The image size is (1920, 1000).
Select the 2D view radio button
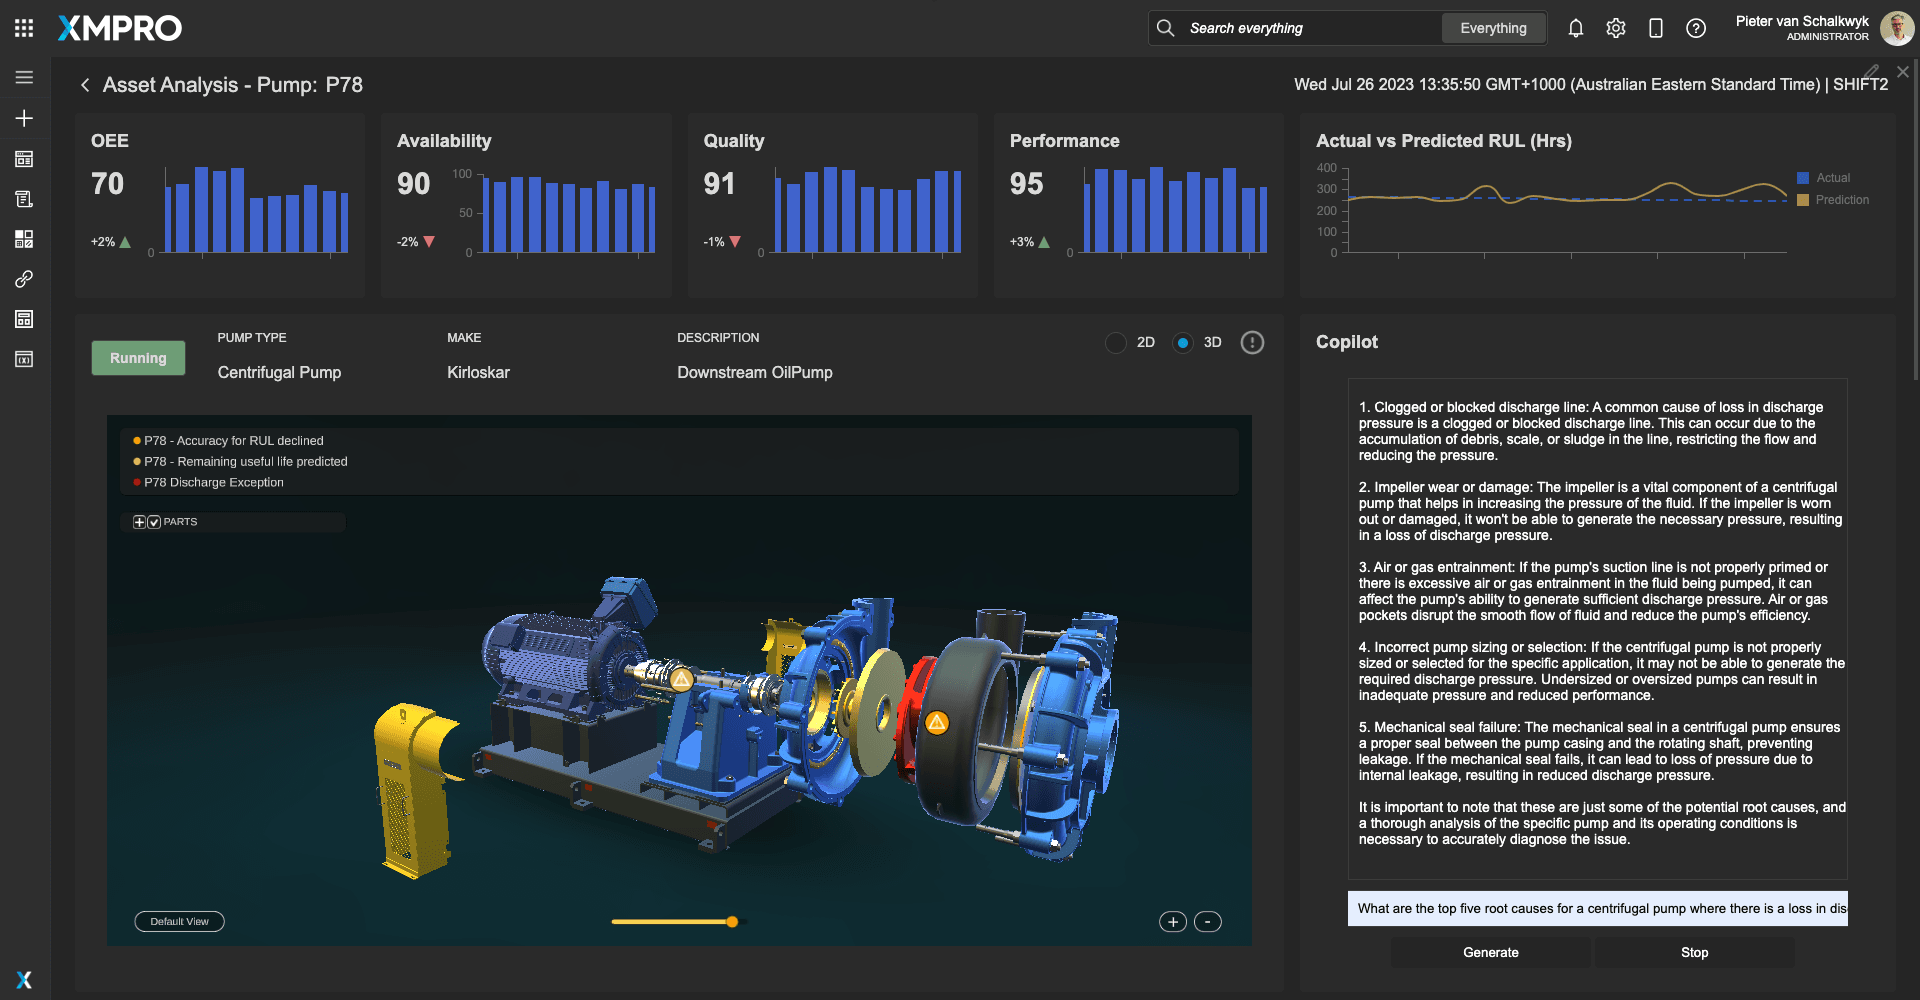pos(1116,343)
